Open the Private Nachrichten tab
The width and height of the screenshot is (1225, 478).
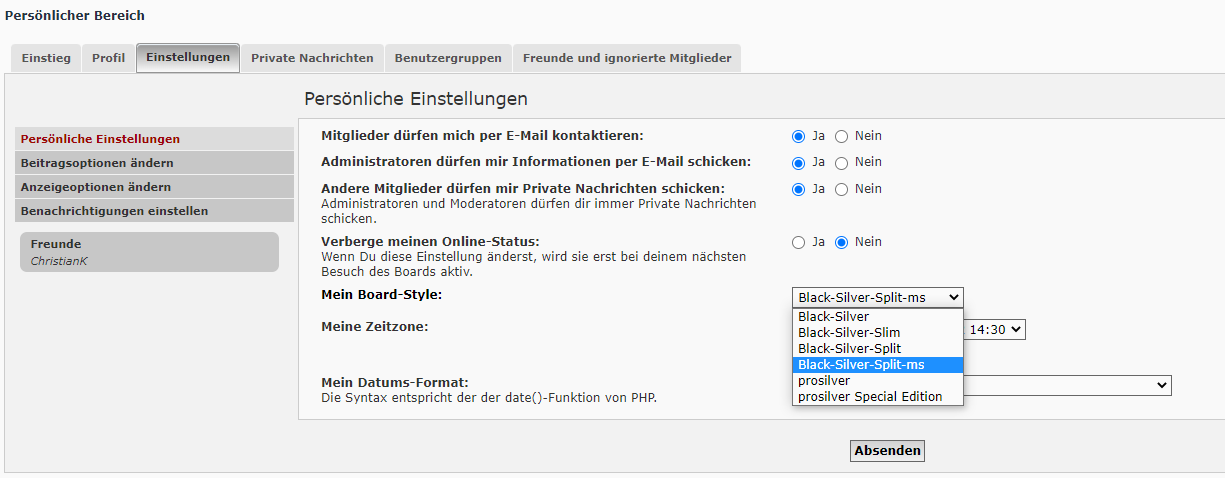point(312,58)
